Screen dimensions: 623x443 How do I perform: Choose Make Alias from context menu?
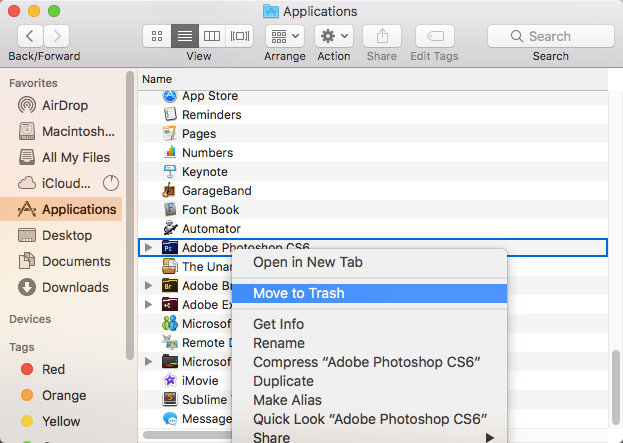tap(370, 400)
